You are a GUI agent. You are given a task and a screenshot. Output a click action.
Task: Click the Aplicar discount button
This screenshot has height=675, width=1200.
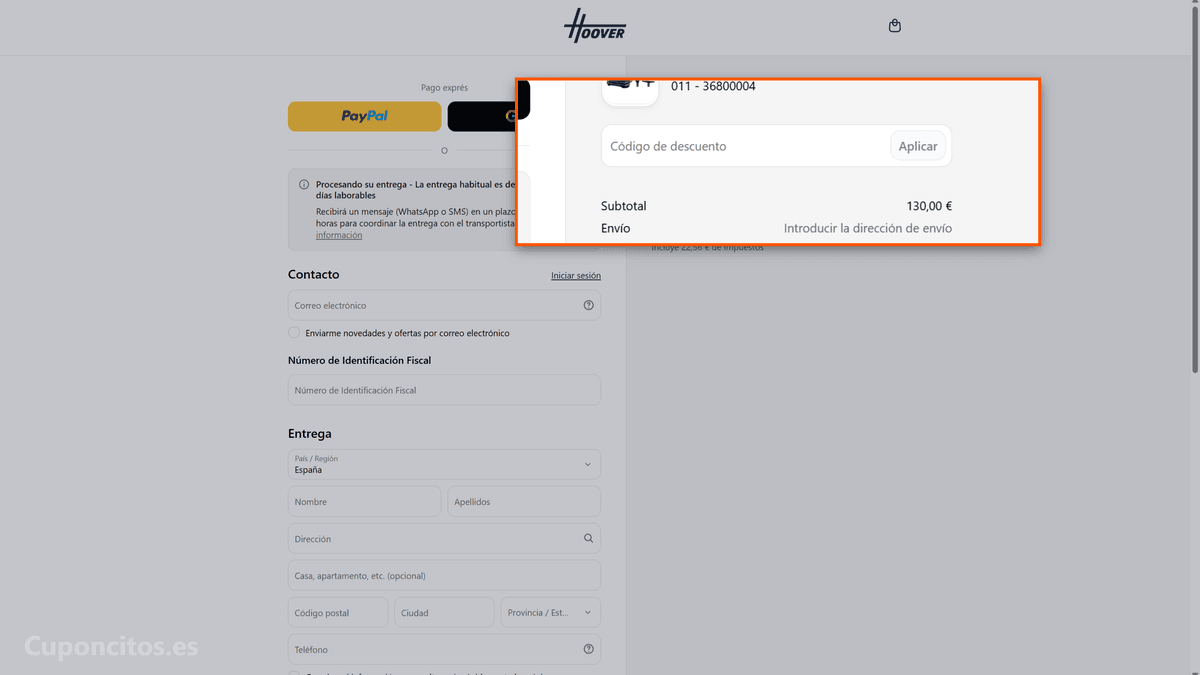pos(918,146)
